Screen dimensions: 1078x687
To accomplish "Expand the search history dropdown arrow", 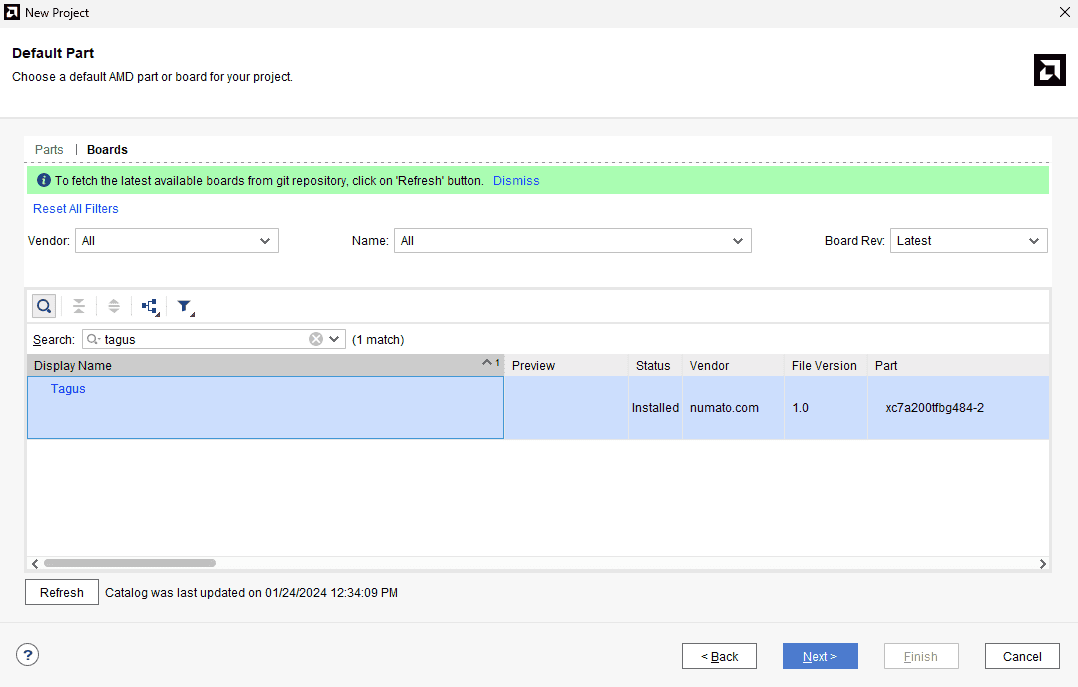I will [334, 339].
